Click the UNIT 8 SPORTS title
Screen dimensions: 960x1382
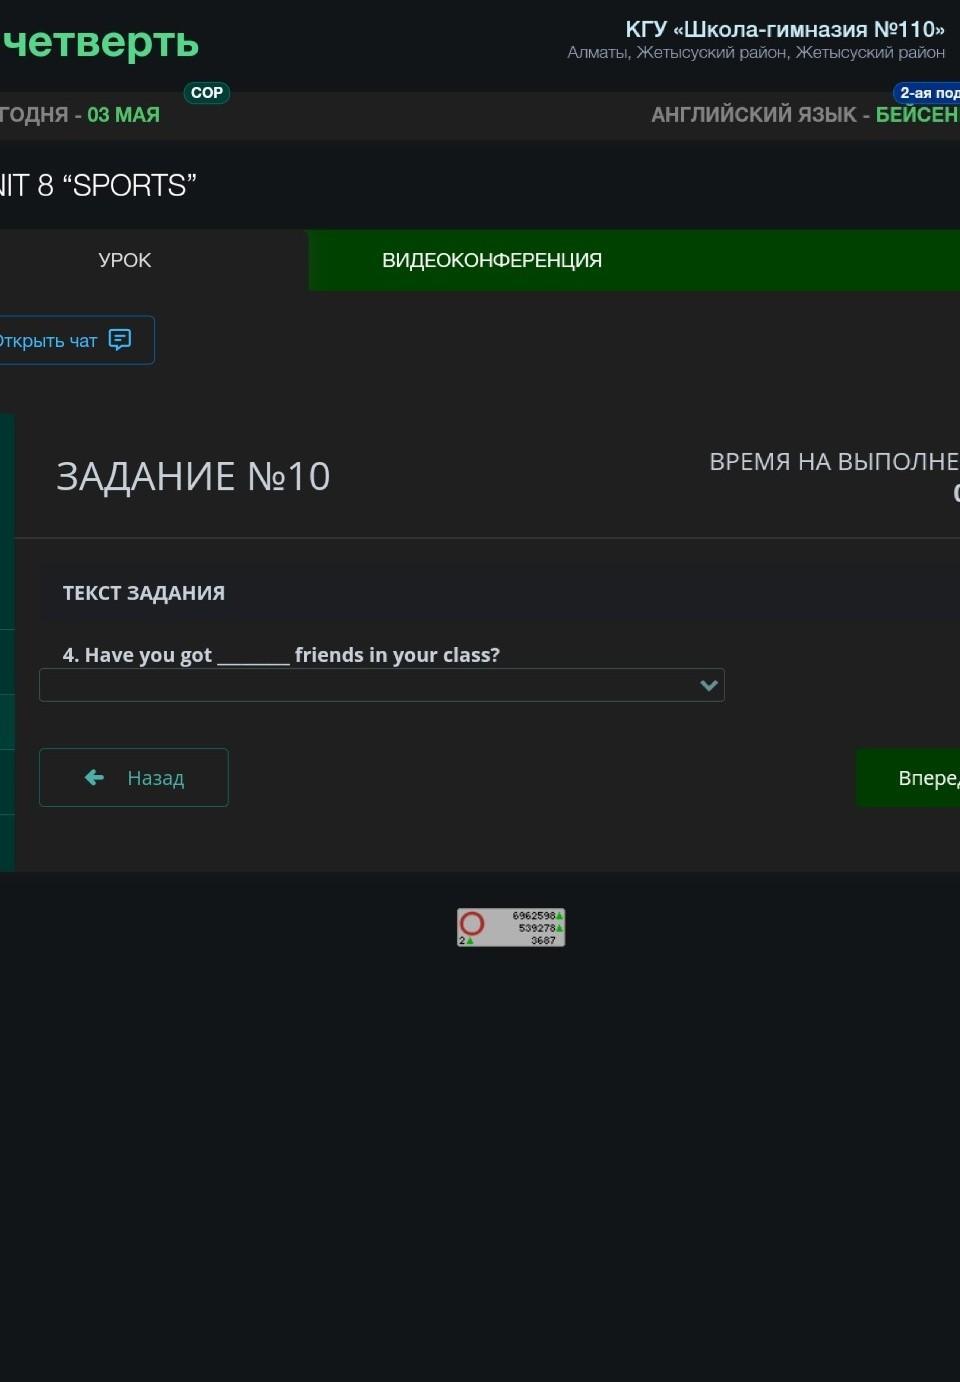pyautogui.click(x=98, y=186)
